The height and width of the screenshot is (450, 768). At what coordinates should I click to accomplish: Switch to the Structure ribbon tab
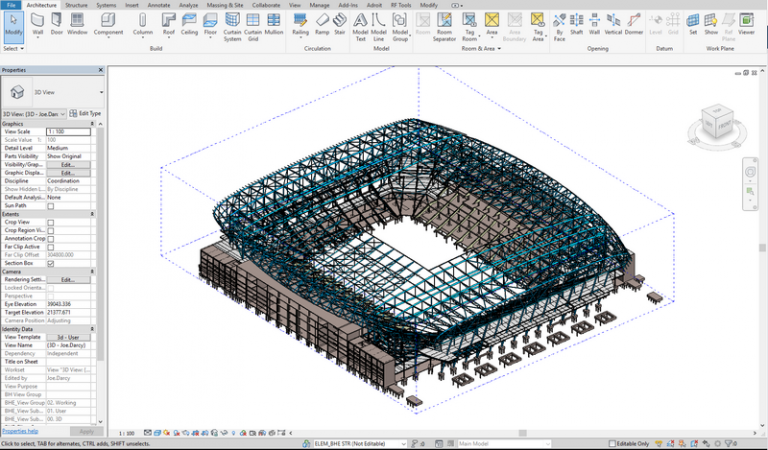point(76,5)
